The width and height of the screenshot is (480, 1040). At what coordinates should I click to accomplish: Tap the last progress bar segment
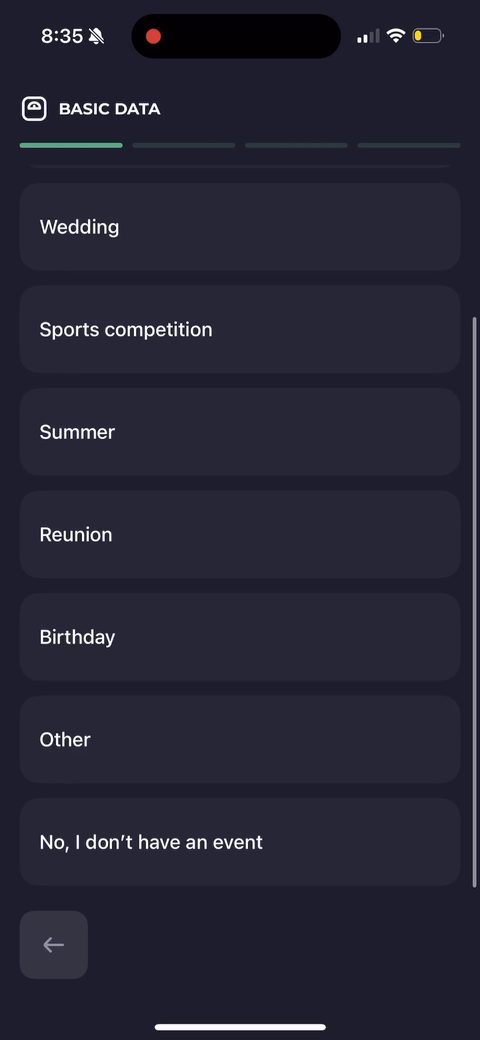tap(409, 145)
